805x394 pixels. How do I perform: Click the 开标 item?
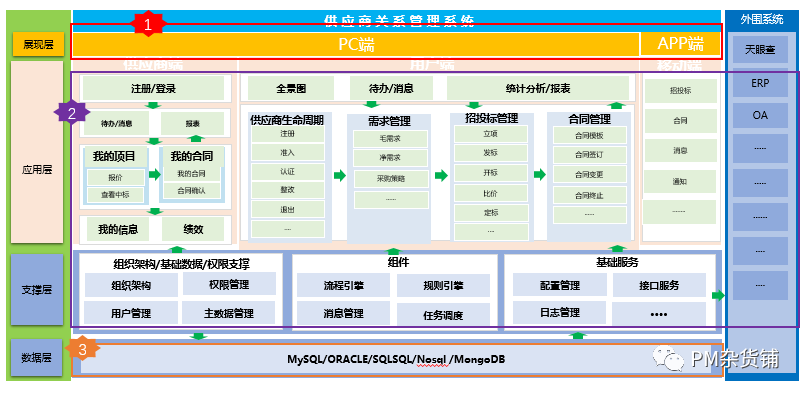[491, 173]
